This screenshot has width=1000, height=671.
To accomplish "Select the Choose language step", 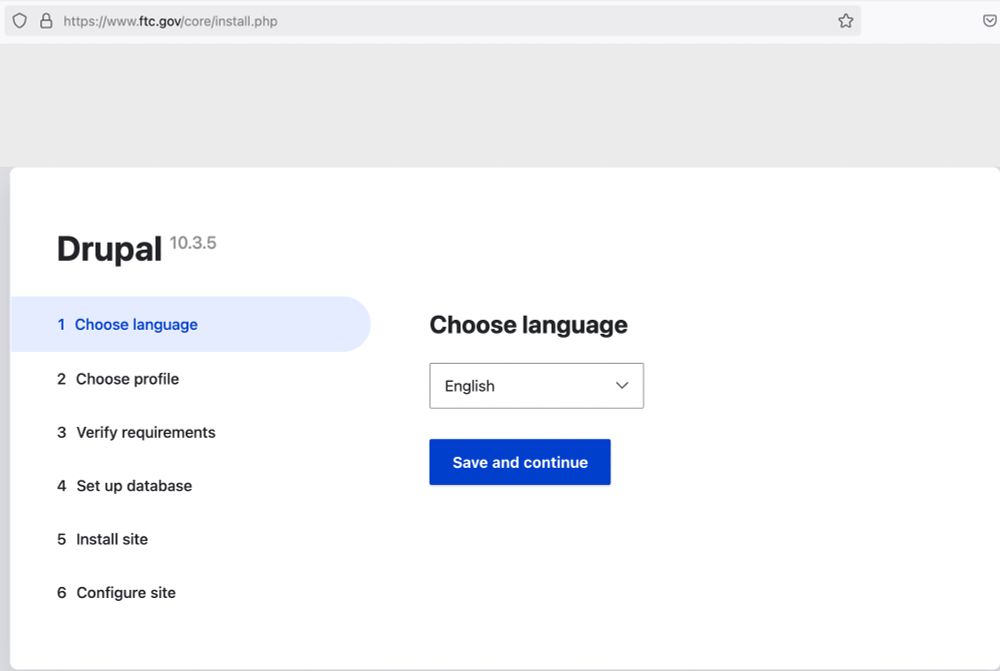I will [x=190, y=324].
